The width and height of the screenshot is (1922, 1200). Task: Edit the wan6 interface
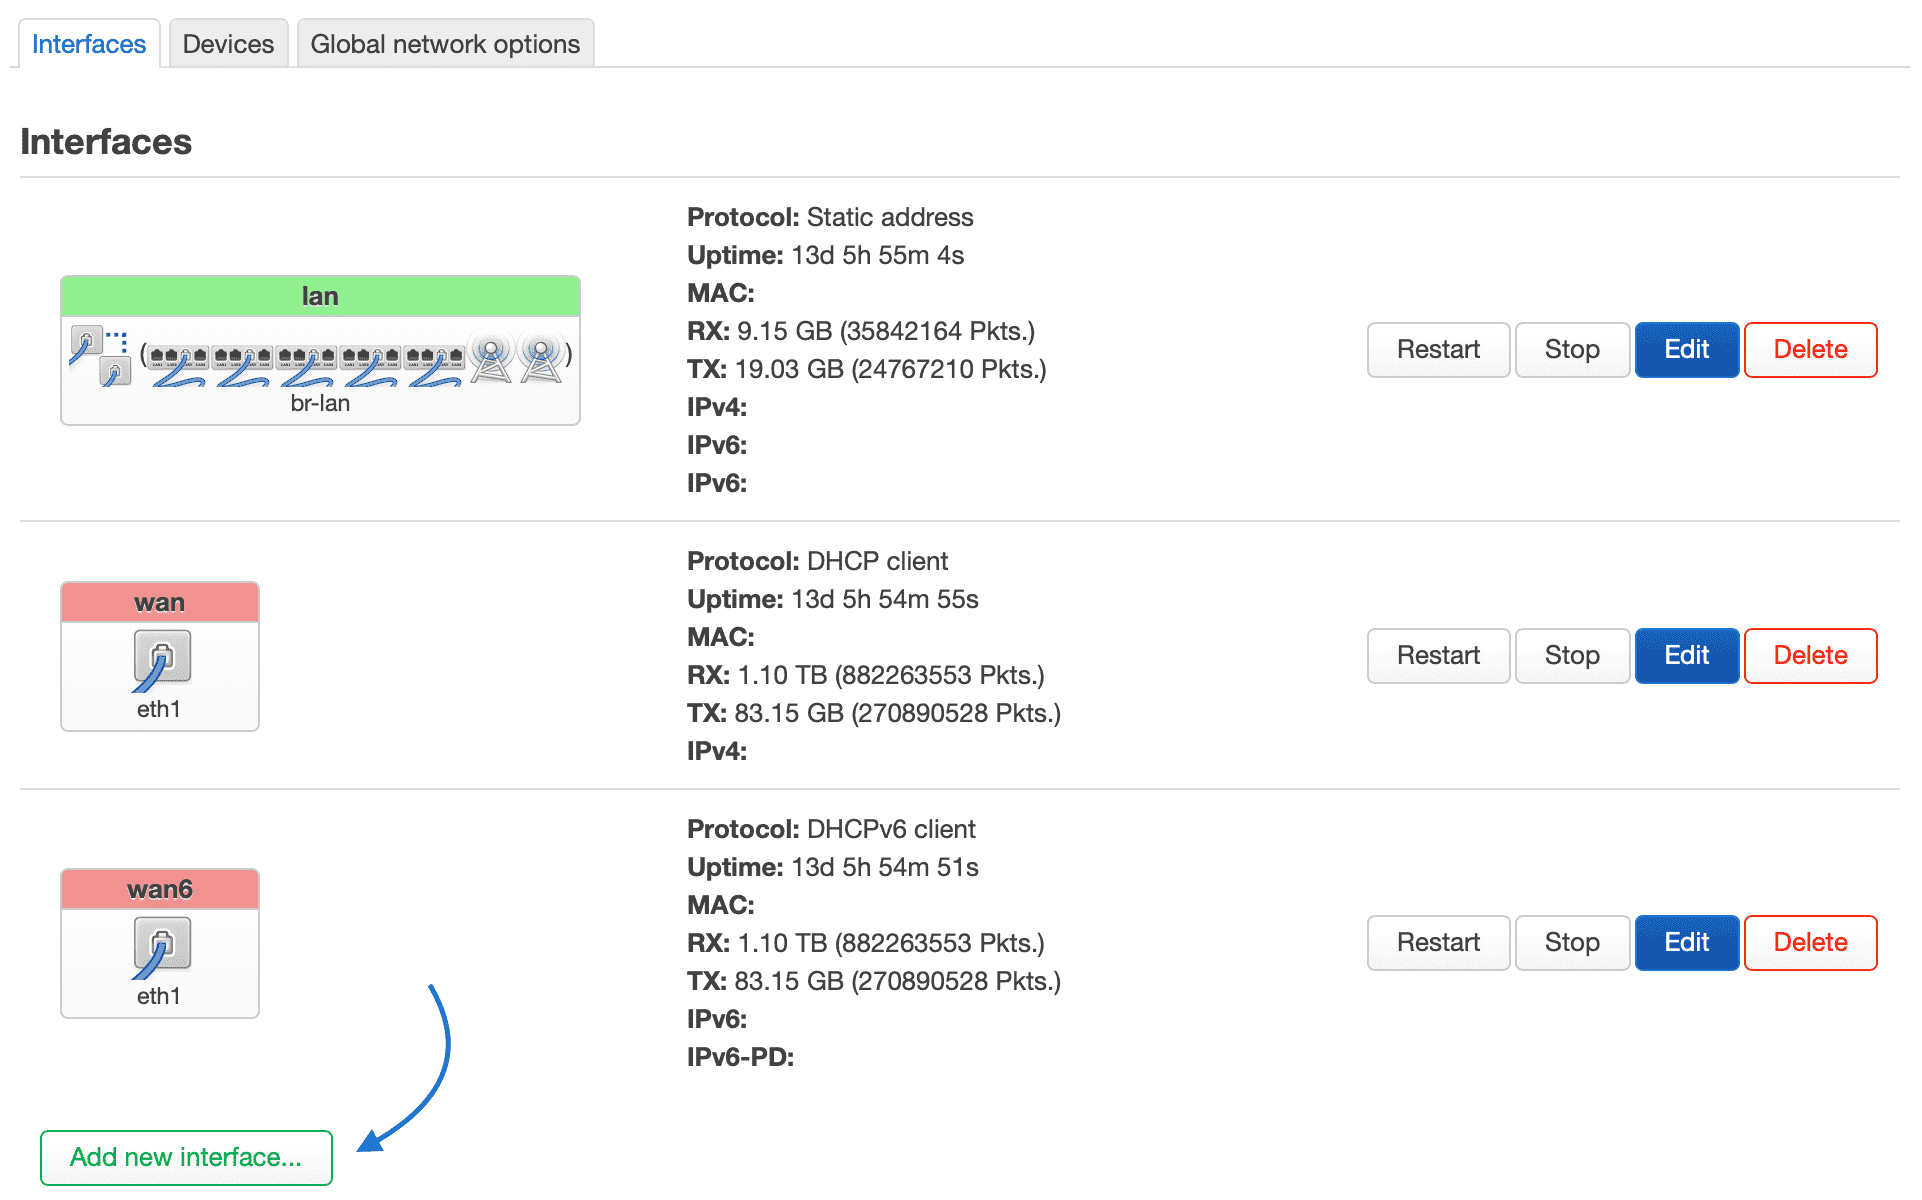[x=1686, y=943]
